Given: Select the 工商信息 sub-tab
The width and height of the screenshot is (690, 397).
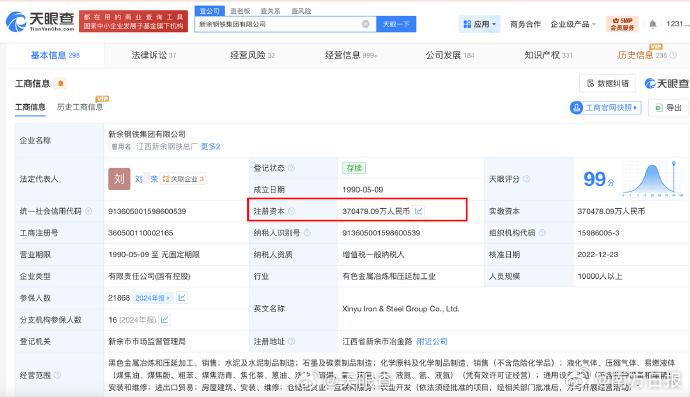Looking at the screenshot, I should tap(30, 107).
